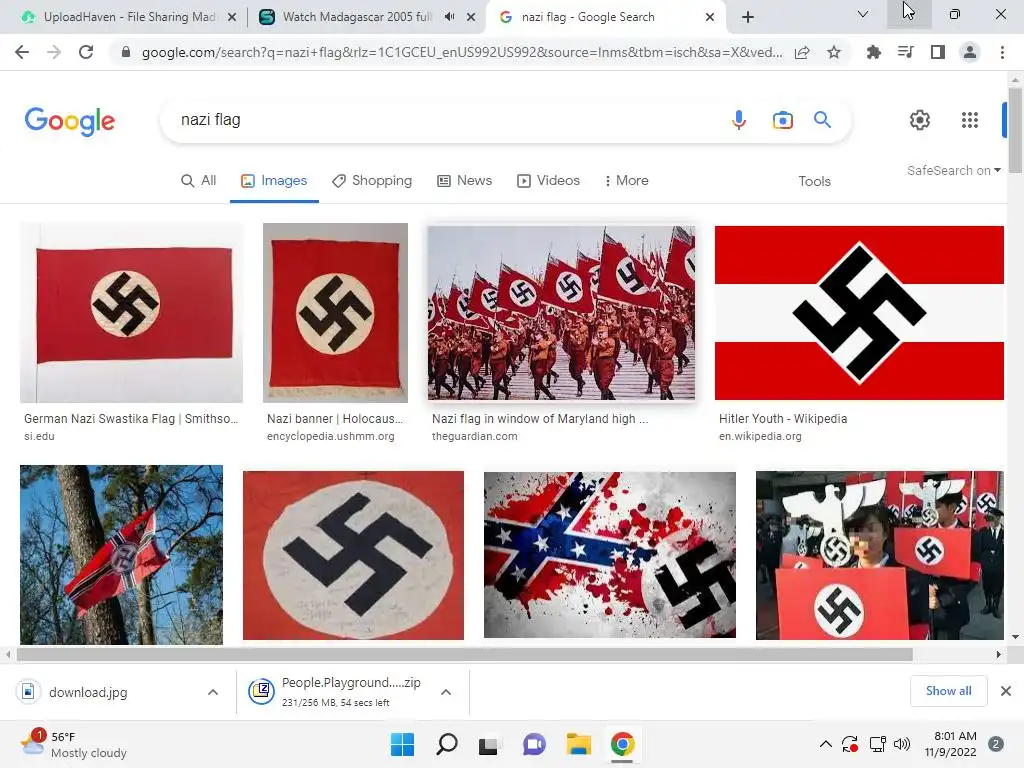Open the Tools button
This screenshot has height=768, width=1024.
pos(814,182)
